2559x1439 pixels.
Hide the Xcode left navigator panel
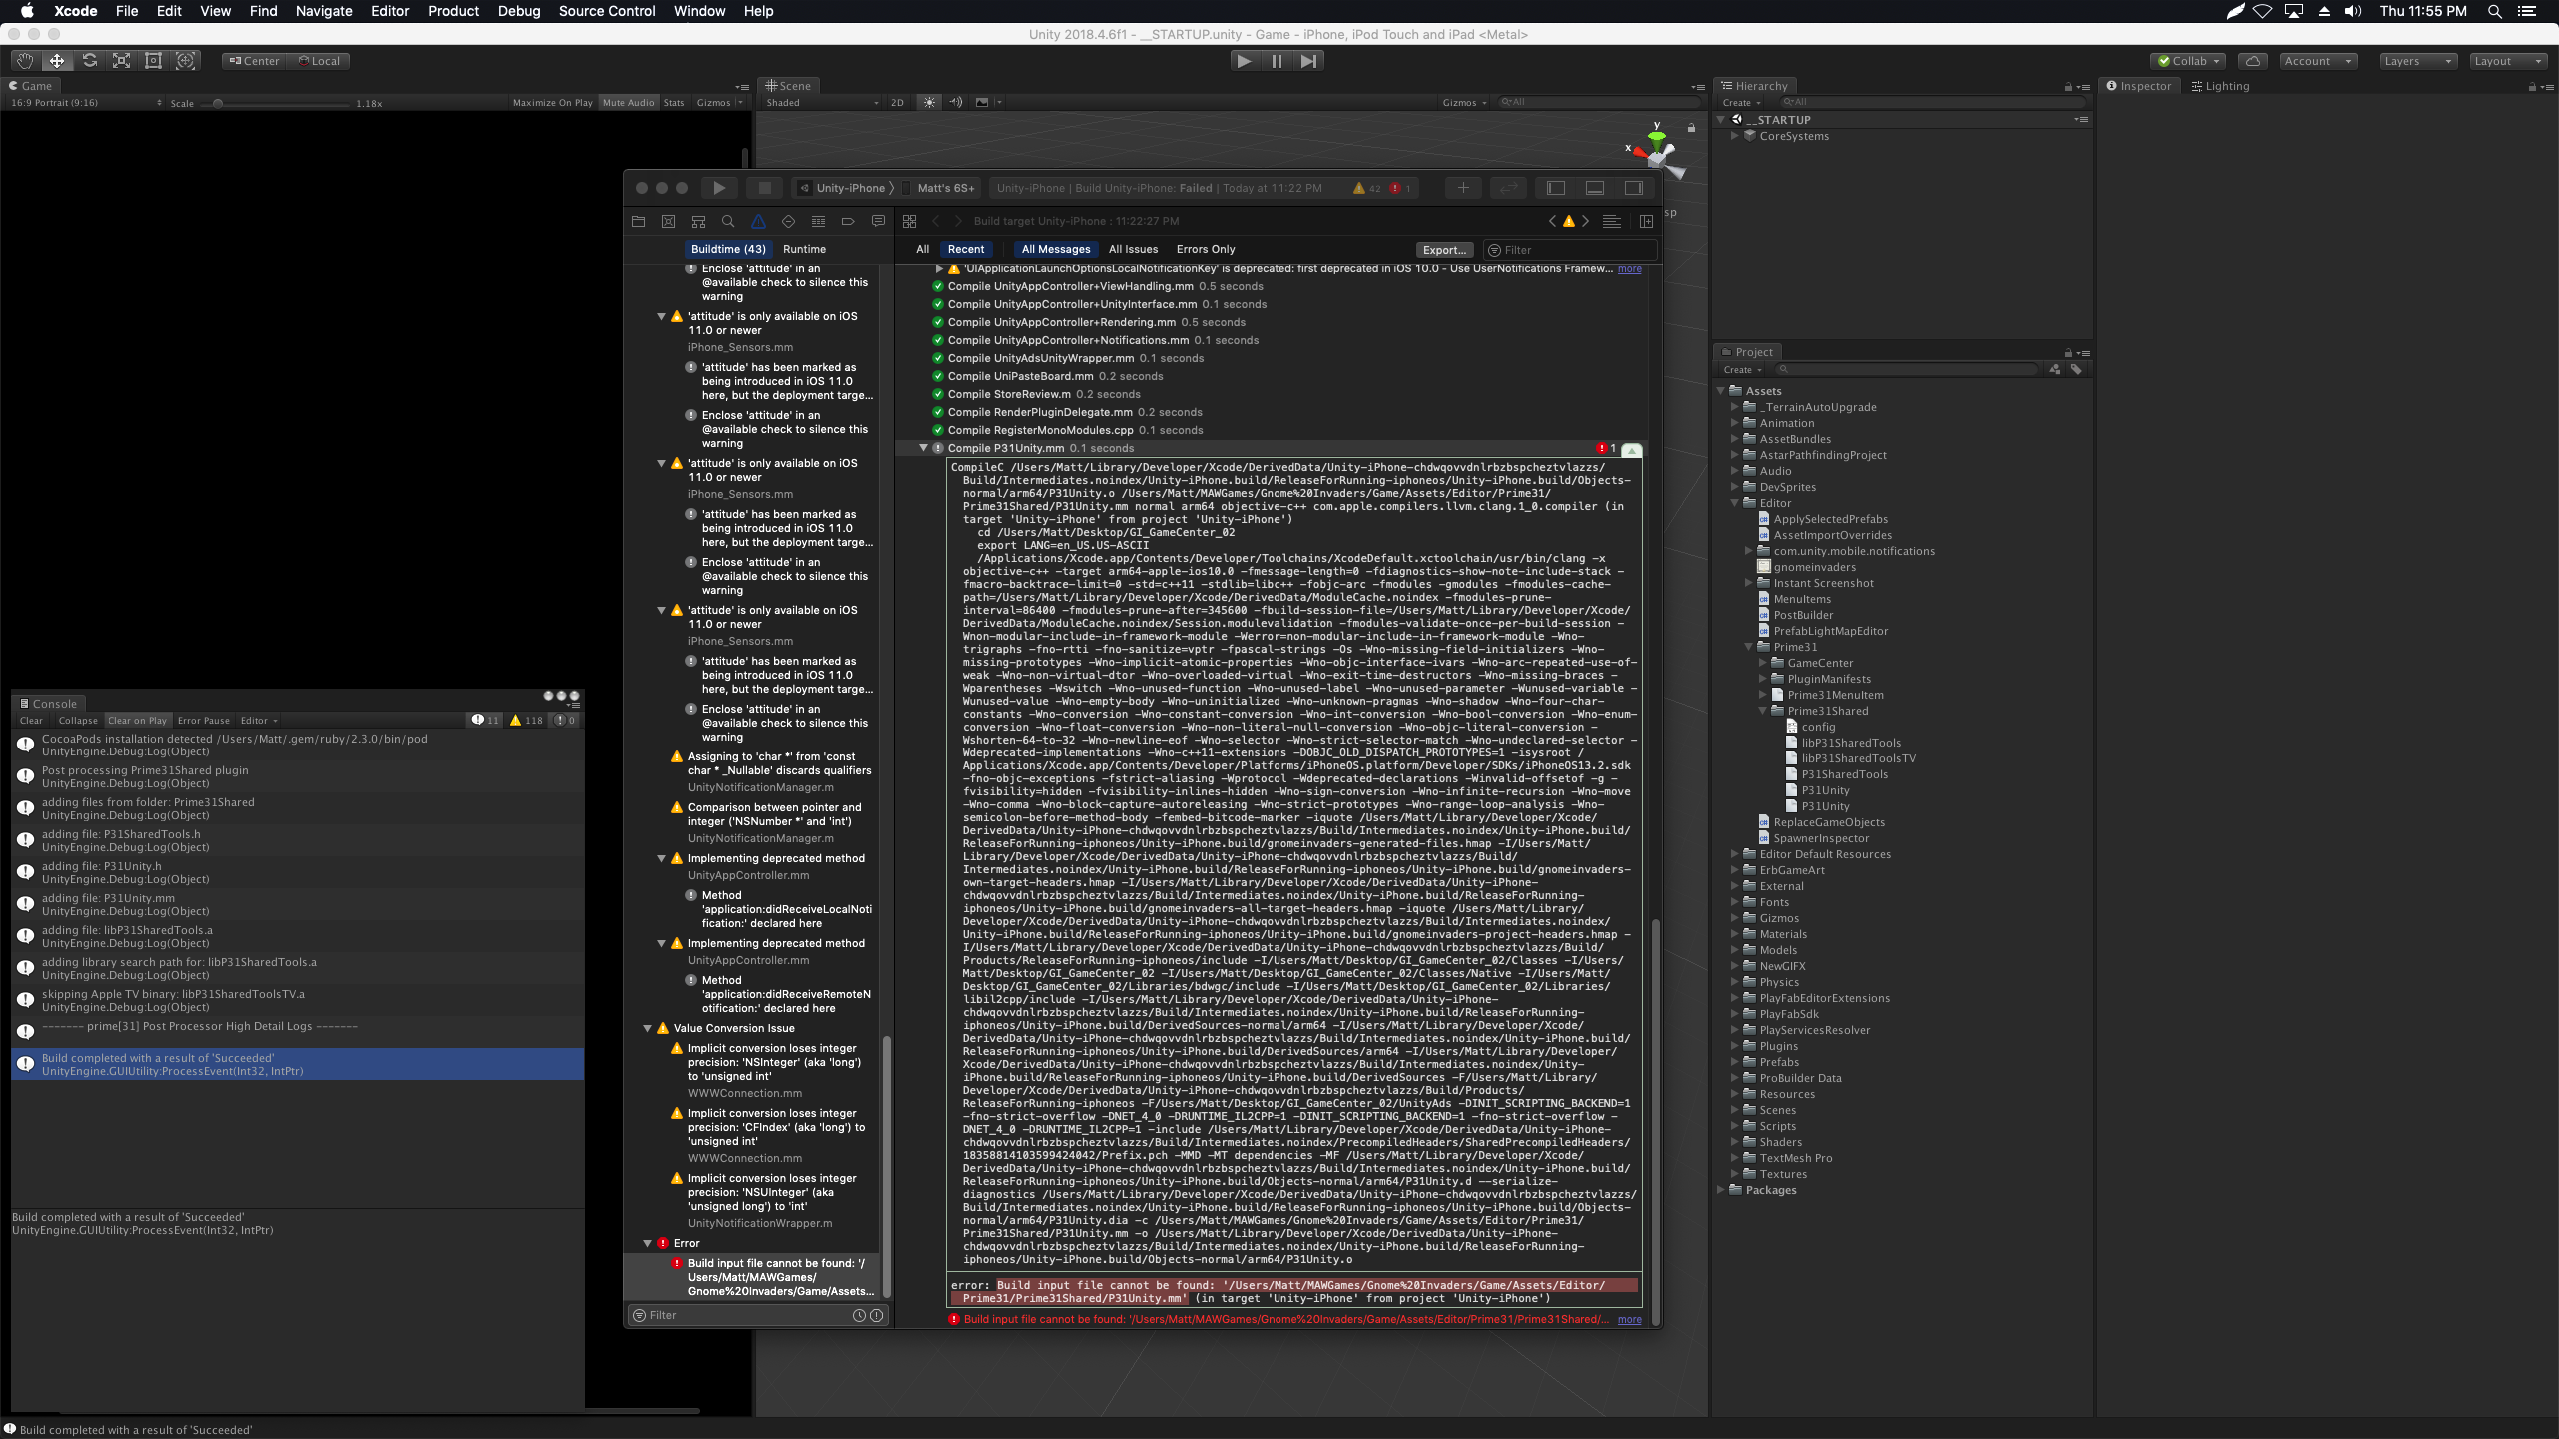[x=1556, y=188]
